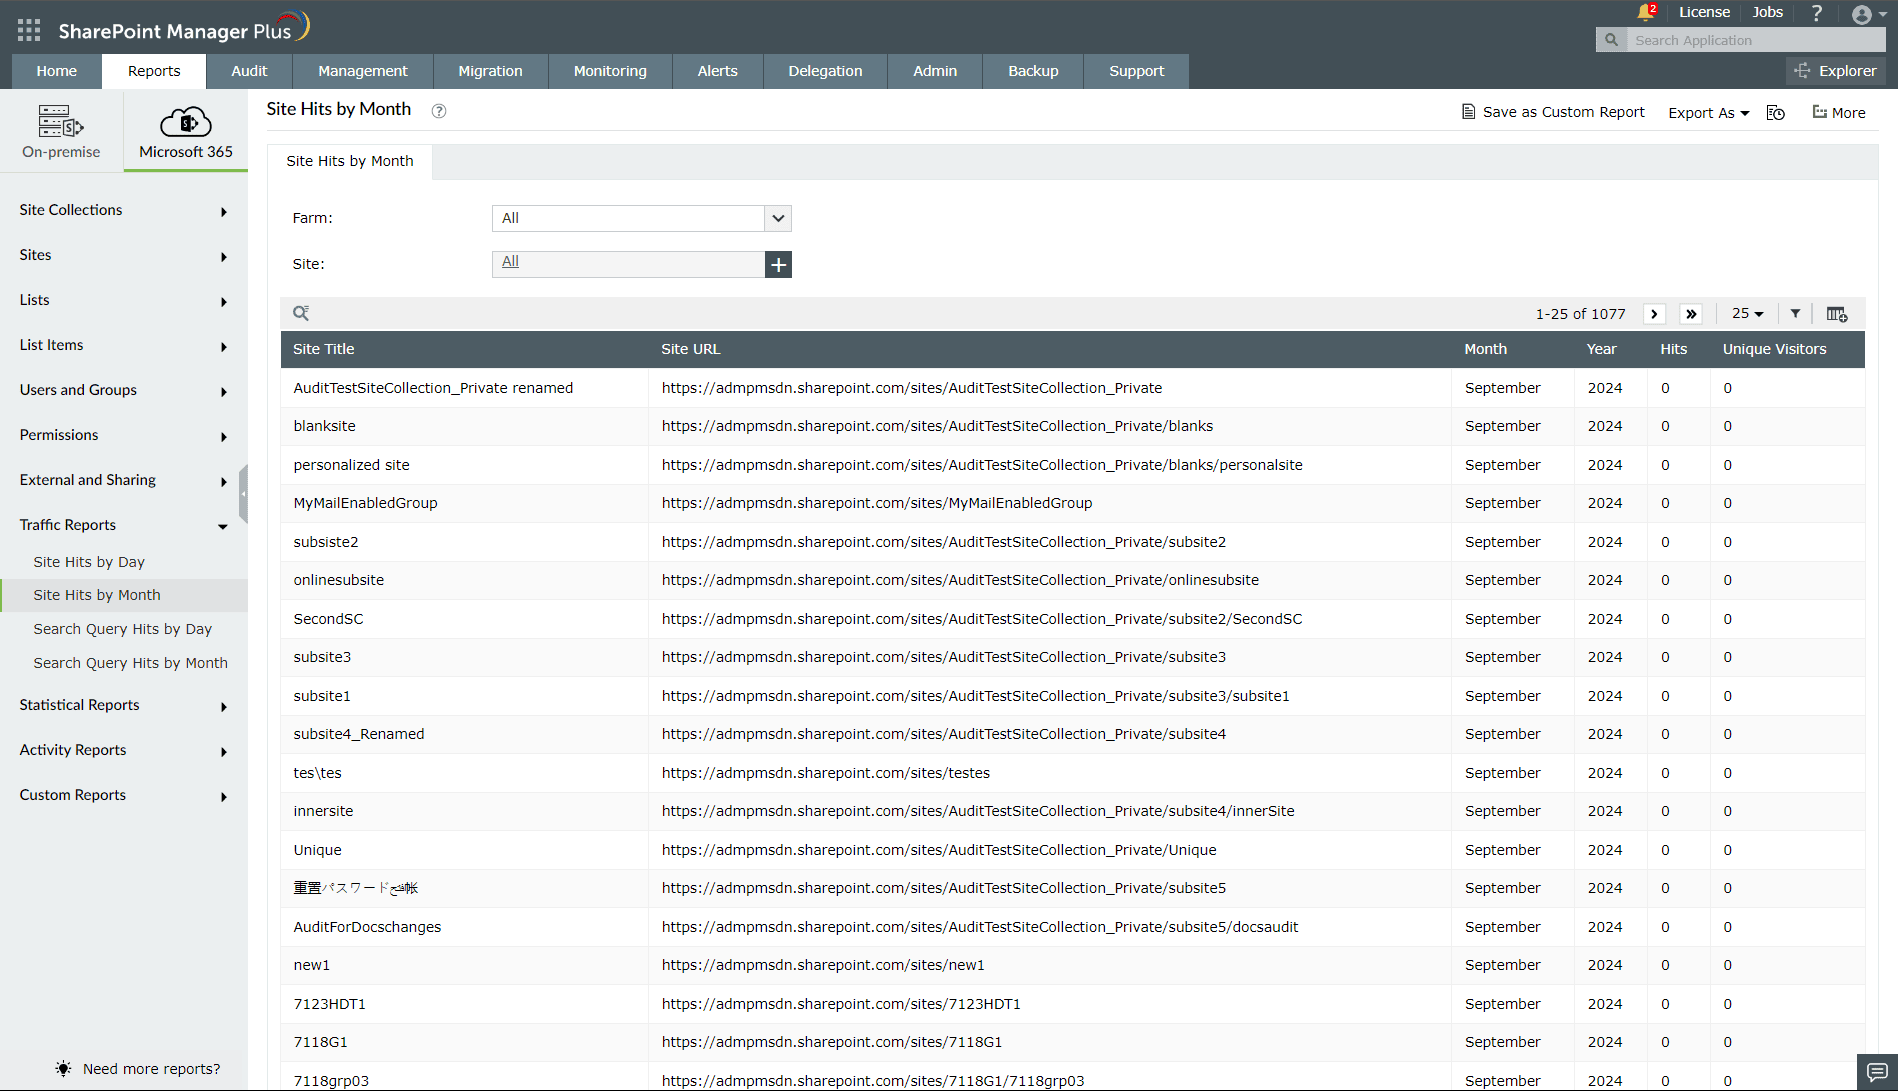
Task: Expand the Custom Reports menu
Action: point(124,795)
